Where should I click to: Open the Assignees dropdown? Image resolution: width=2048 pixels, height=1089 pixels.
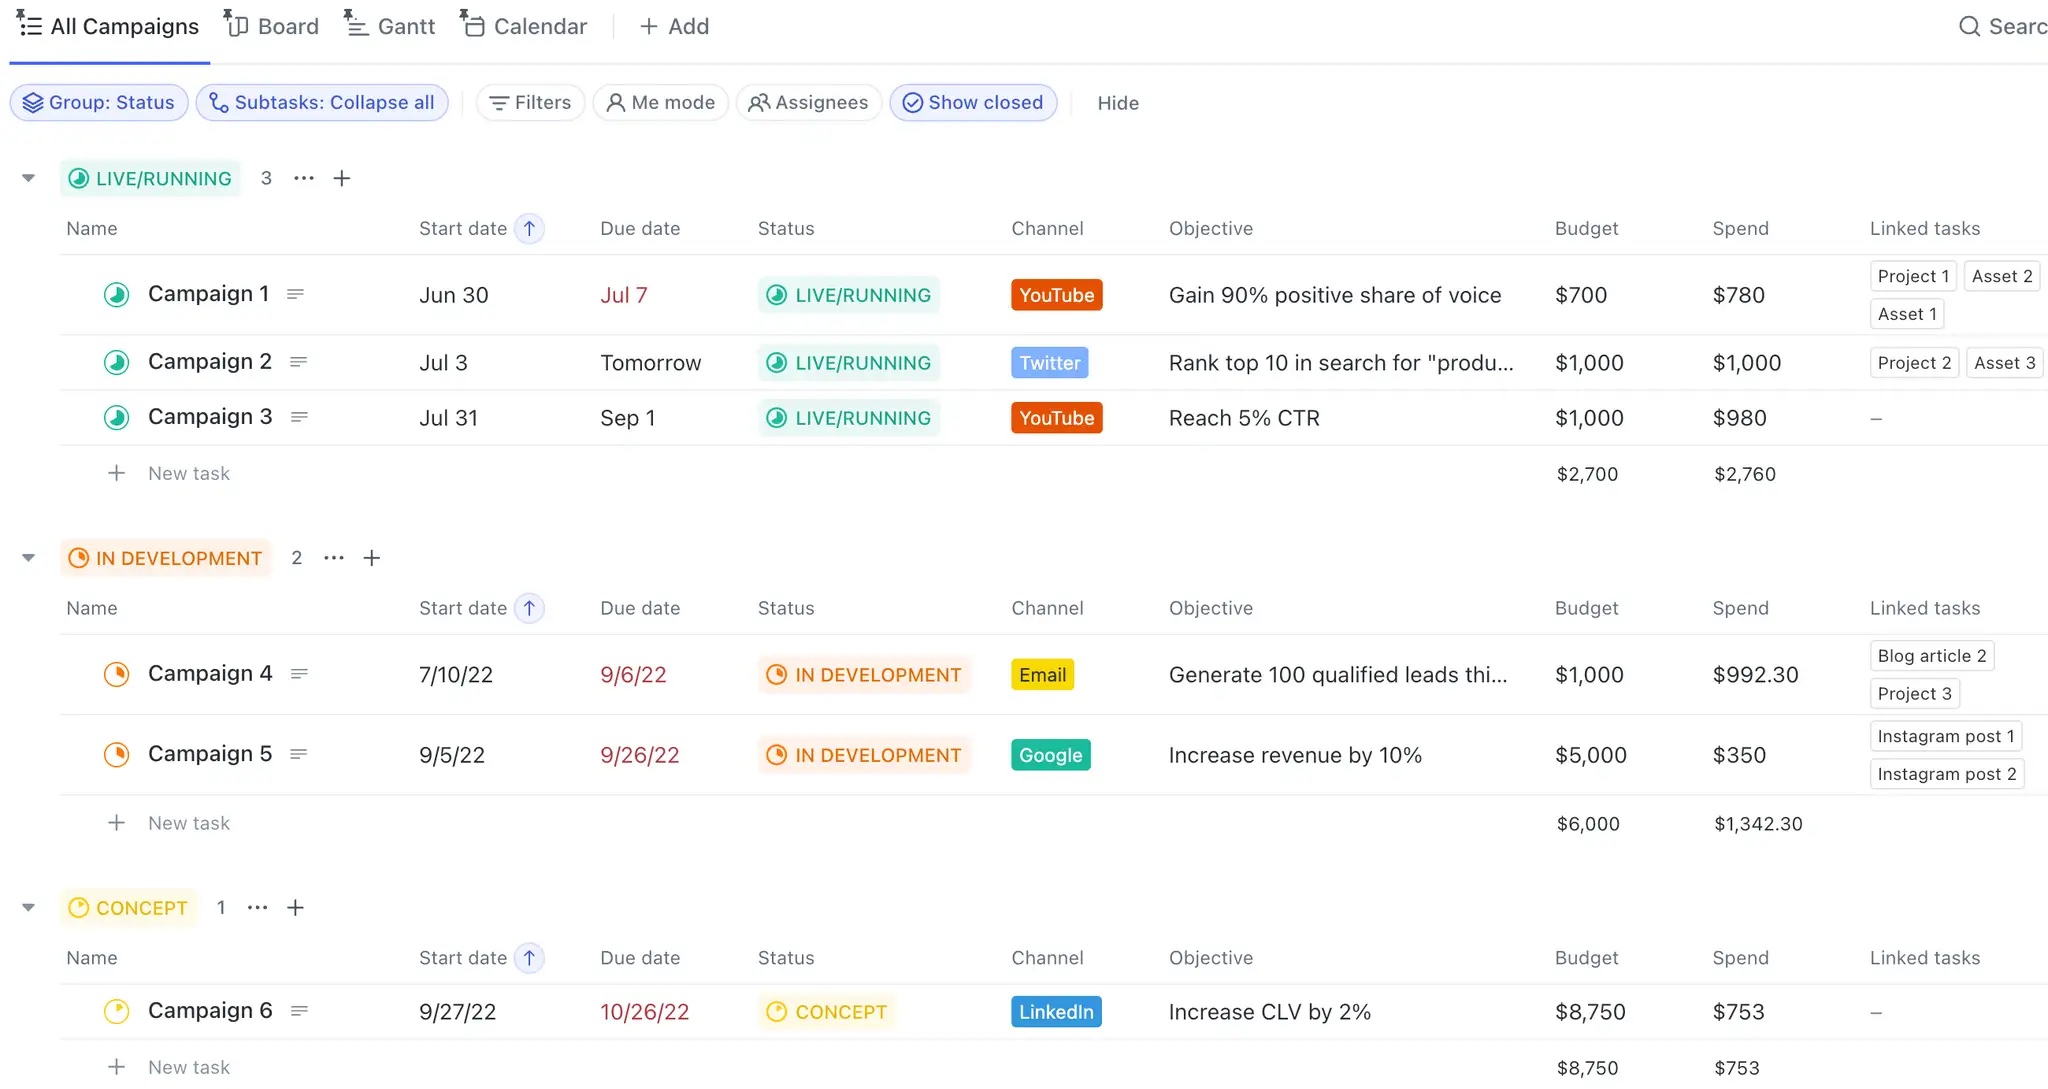pos(808,102)
